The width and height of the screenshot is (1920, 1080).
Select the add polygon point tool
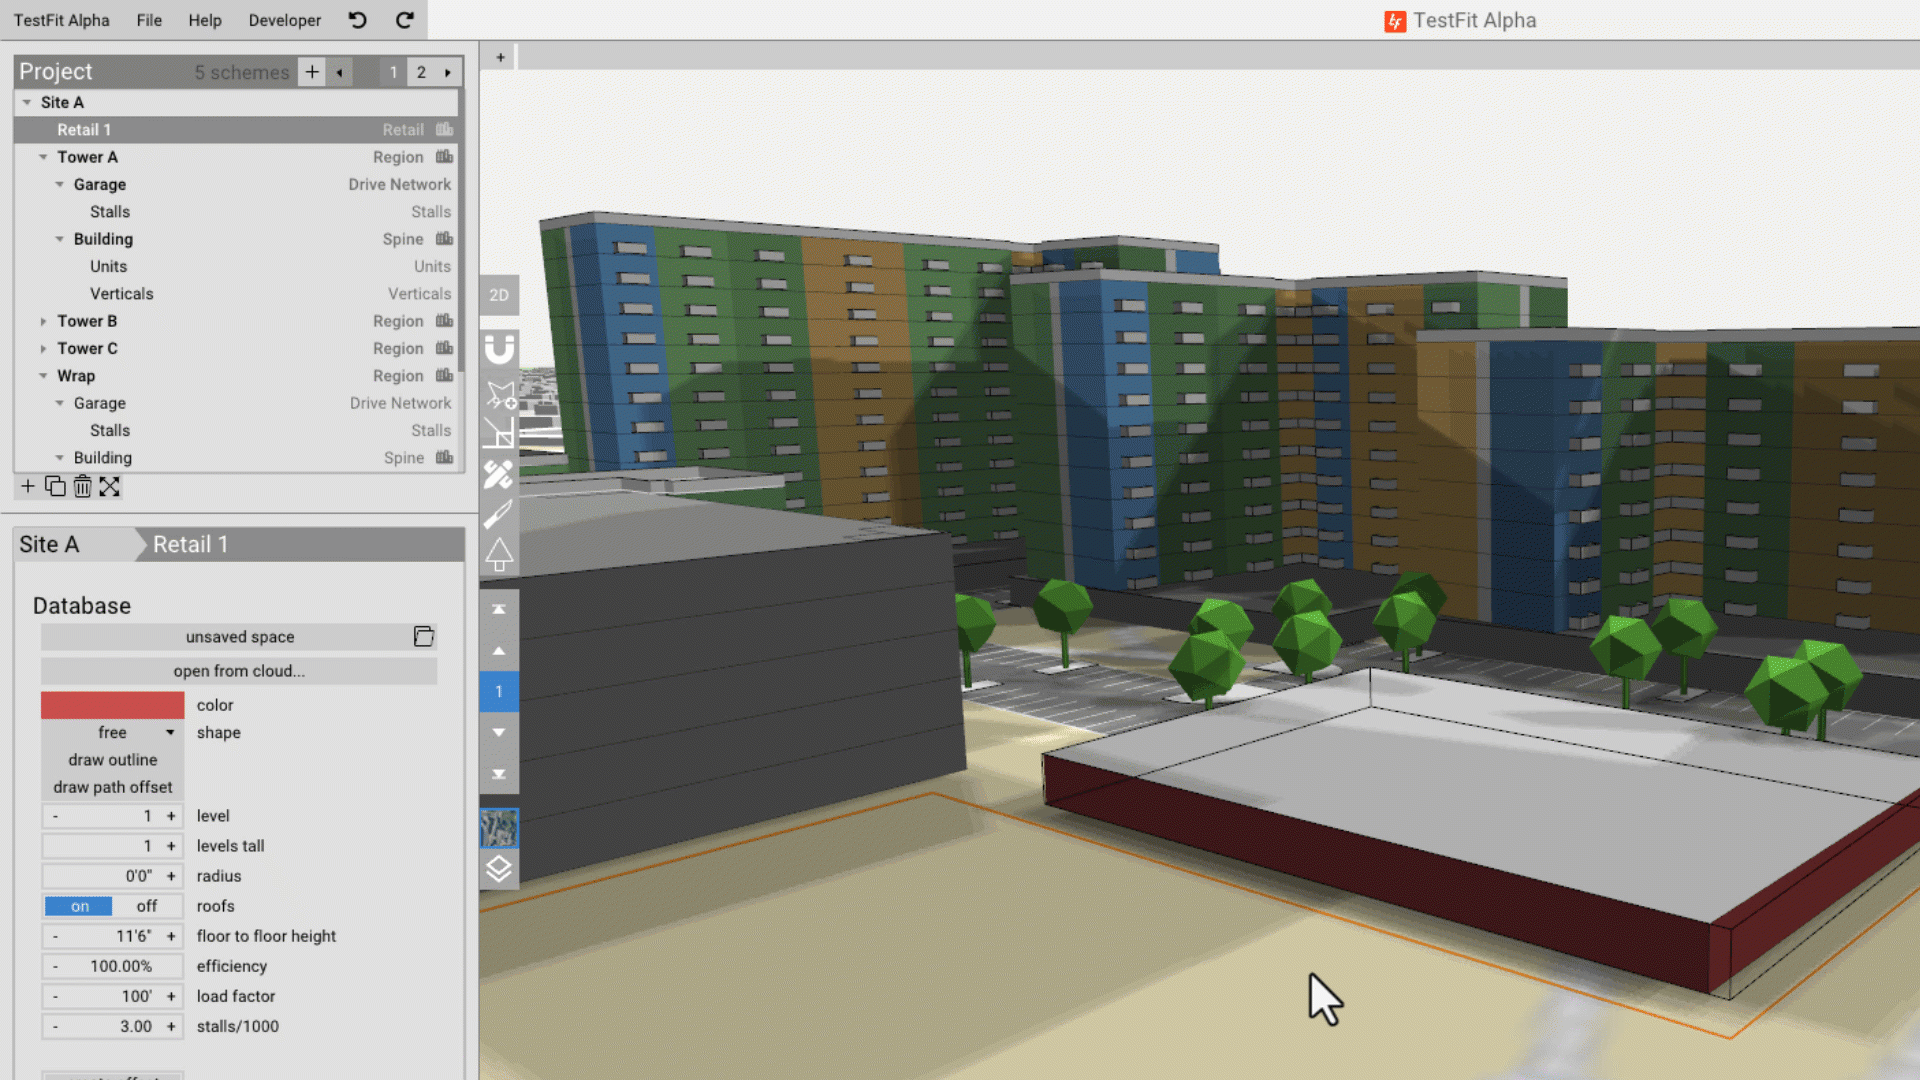coord(499,395)
